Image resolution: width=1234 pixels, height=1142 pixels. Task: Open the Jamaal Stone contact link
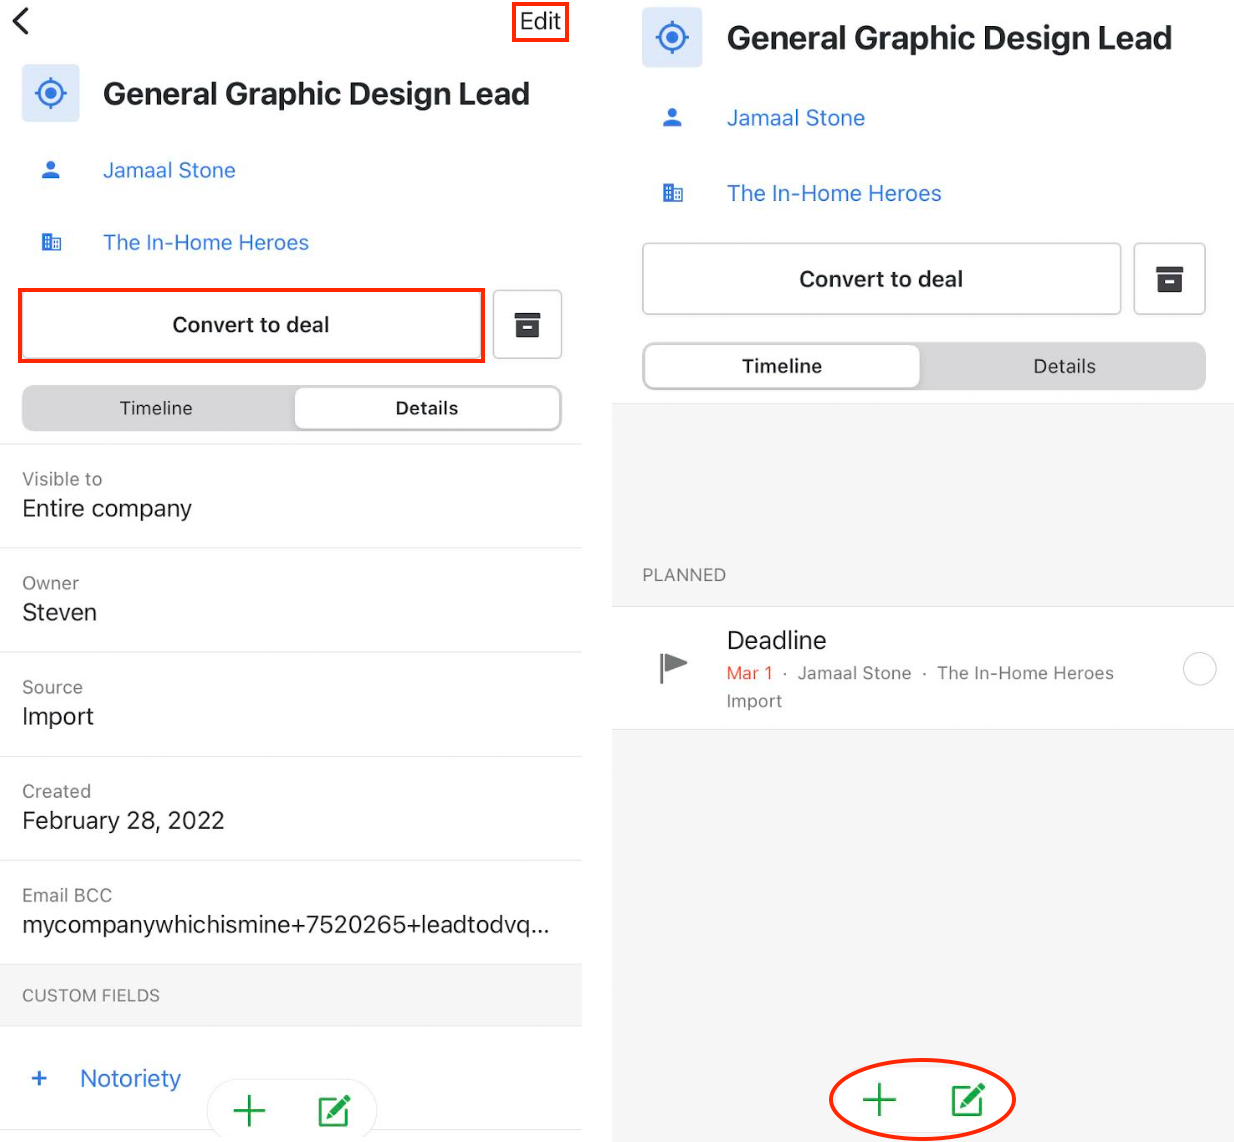click(x=169, y=170)
